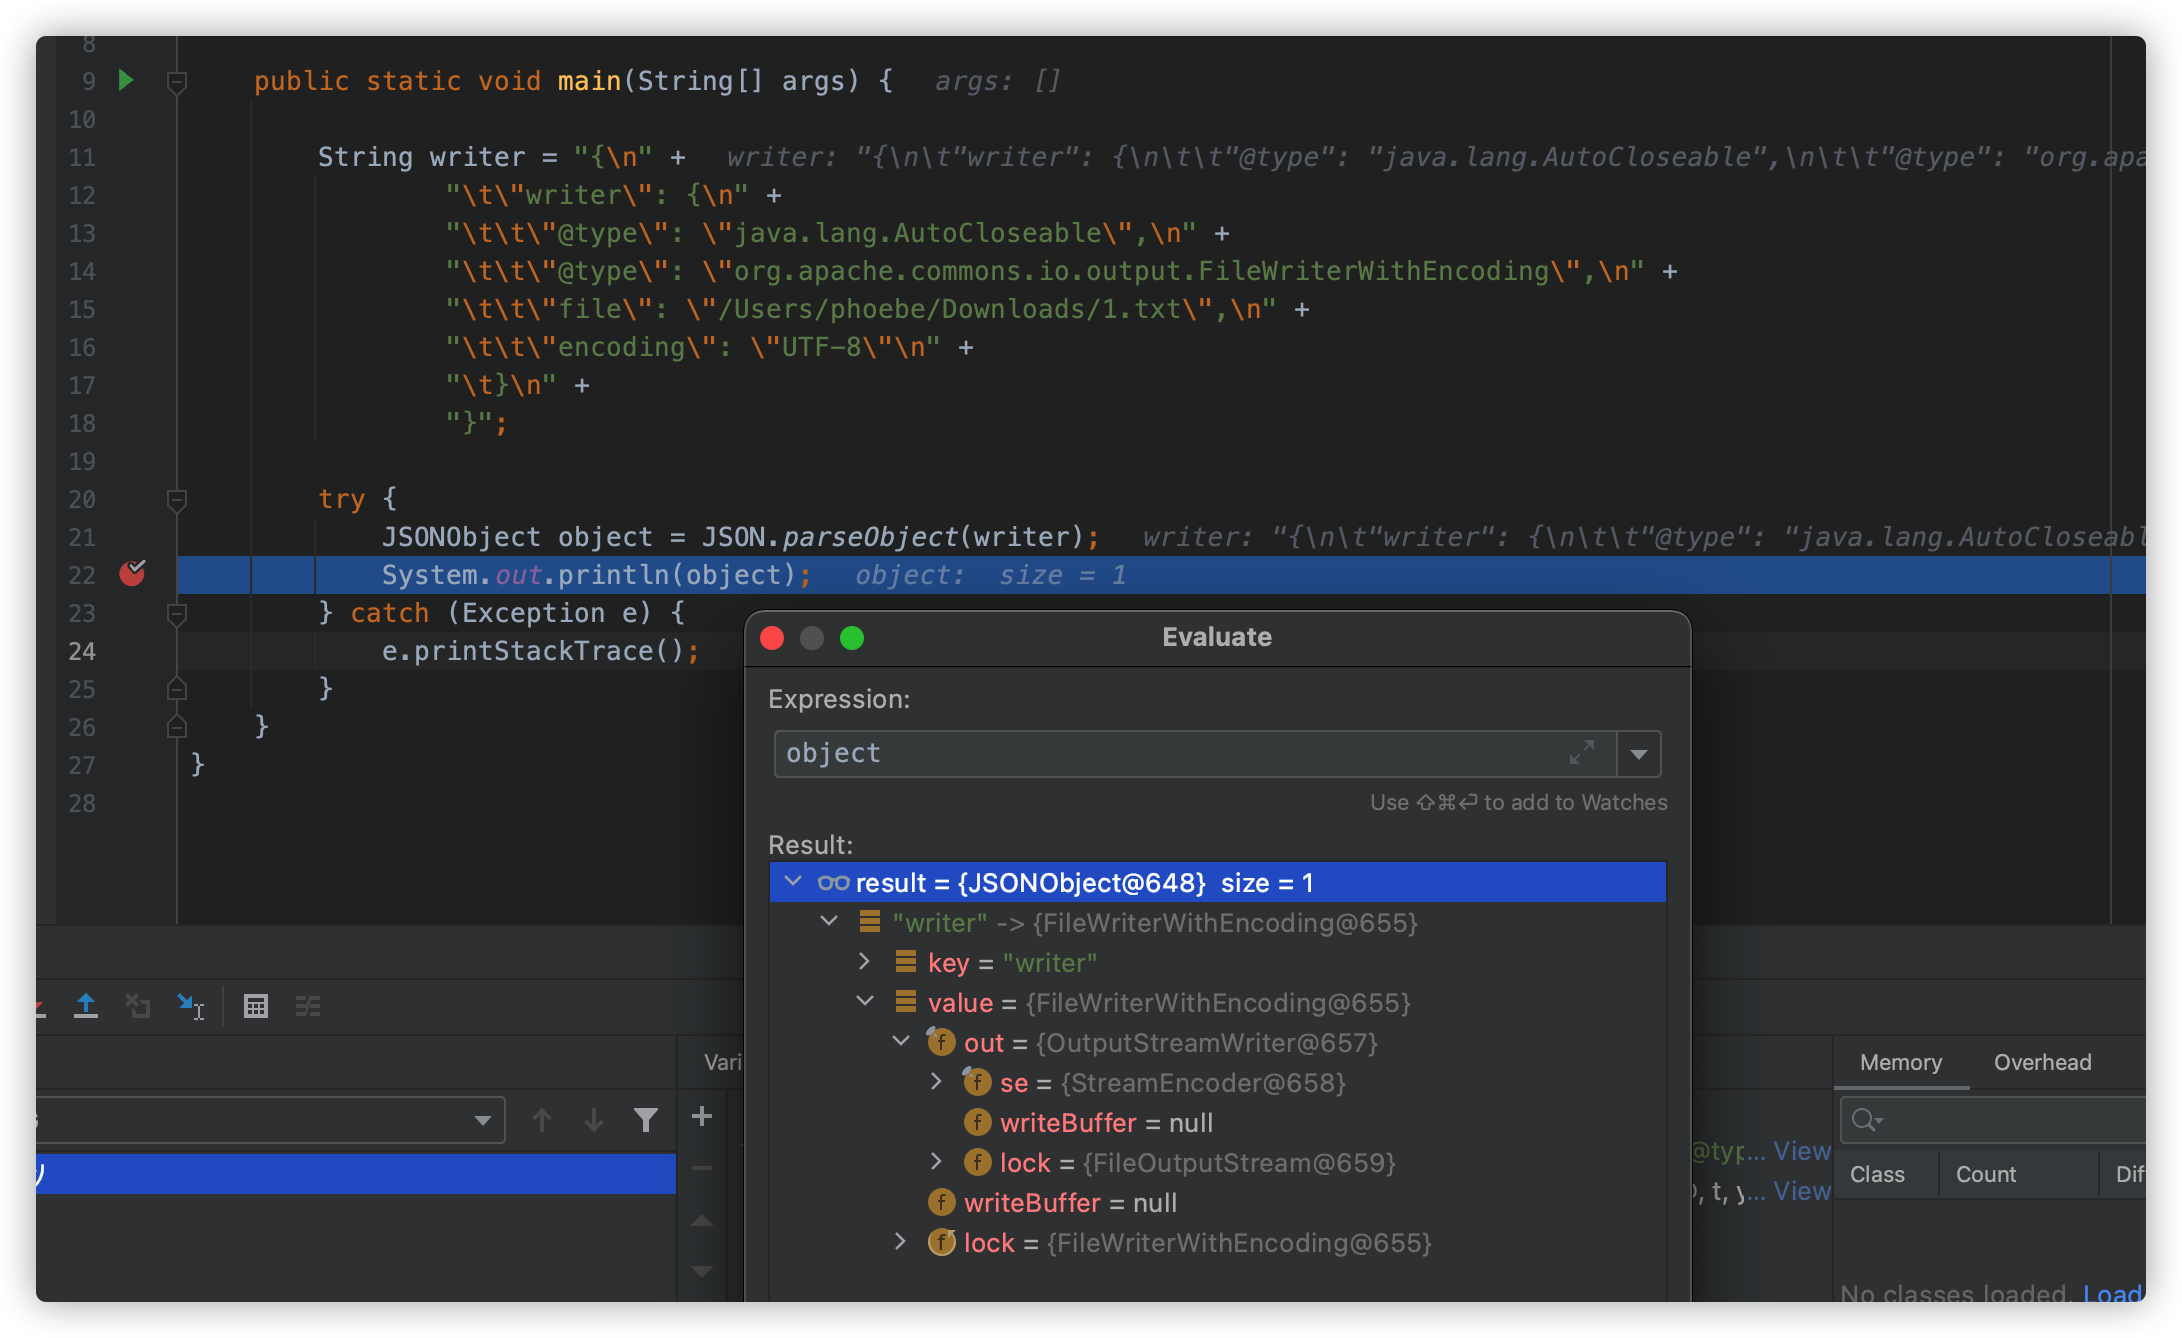Click the field icon beside out = OutputStreamWriter

tap(940, 1042)
